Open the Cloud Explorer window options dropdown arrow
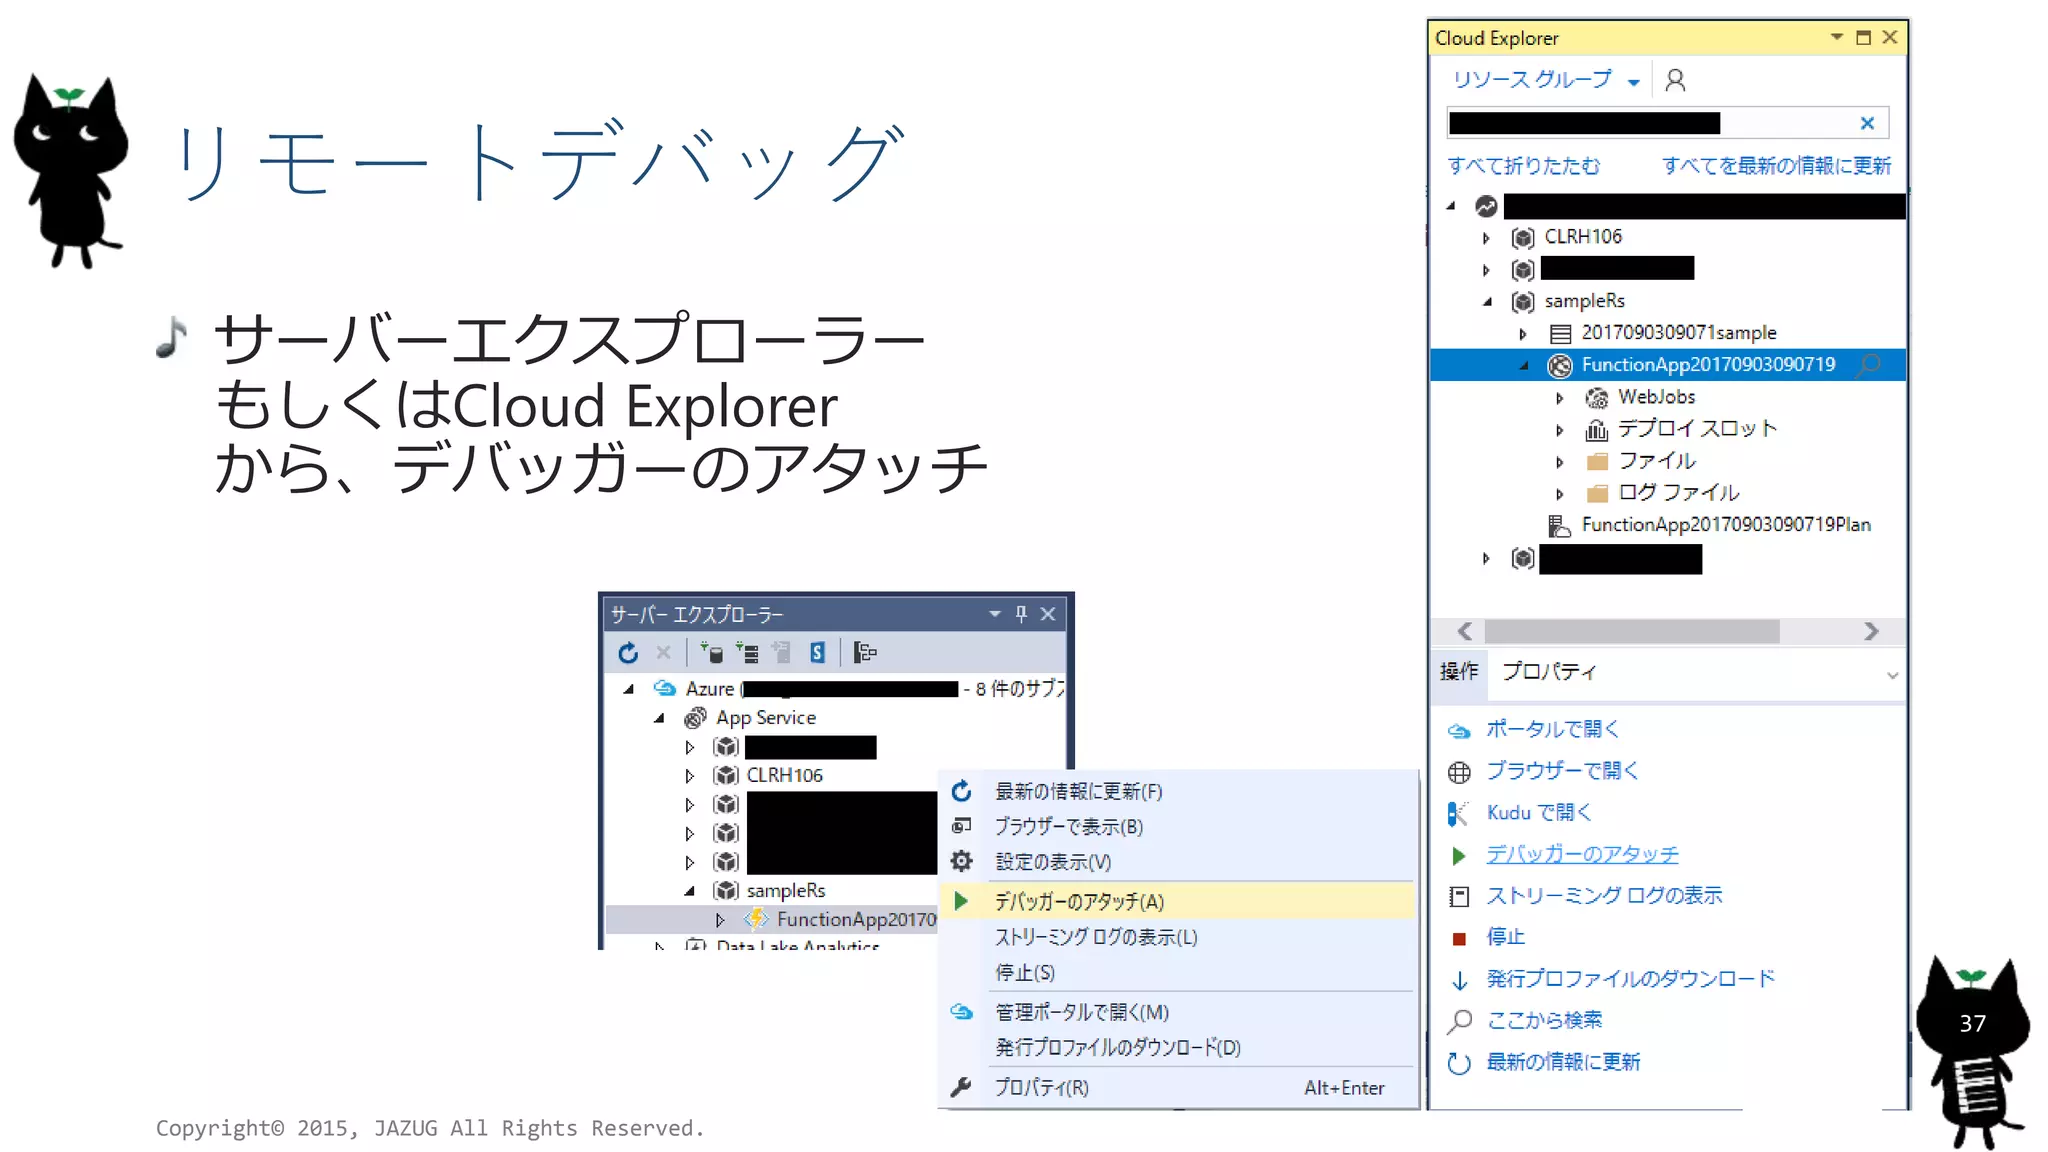The height and width of the screenshot is (1152, 2048). (1836, 37)
